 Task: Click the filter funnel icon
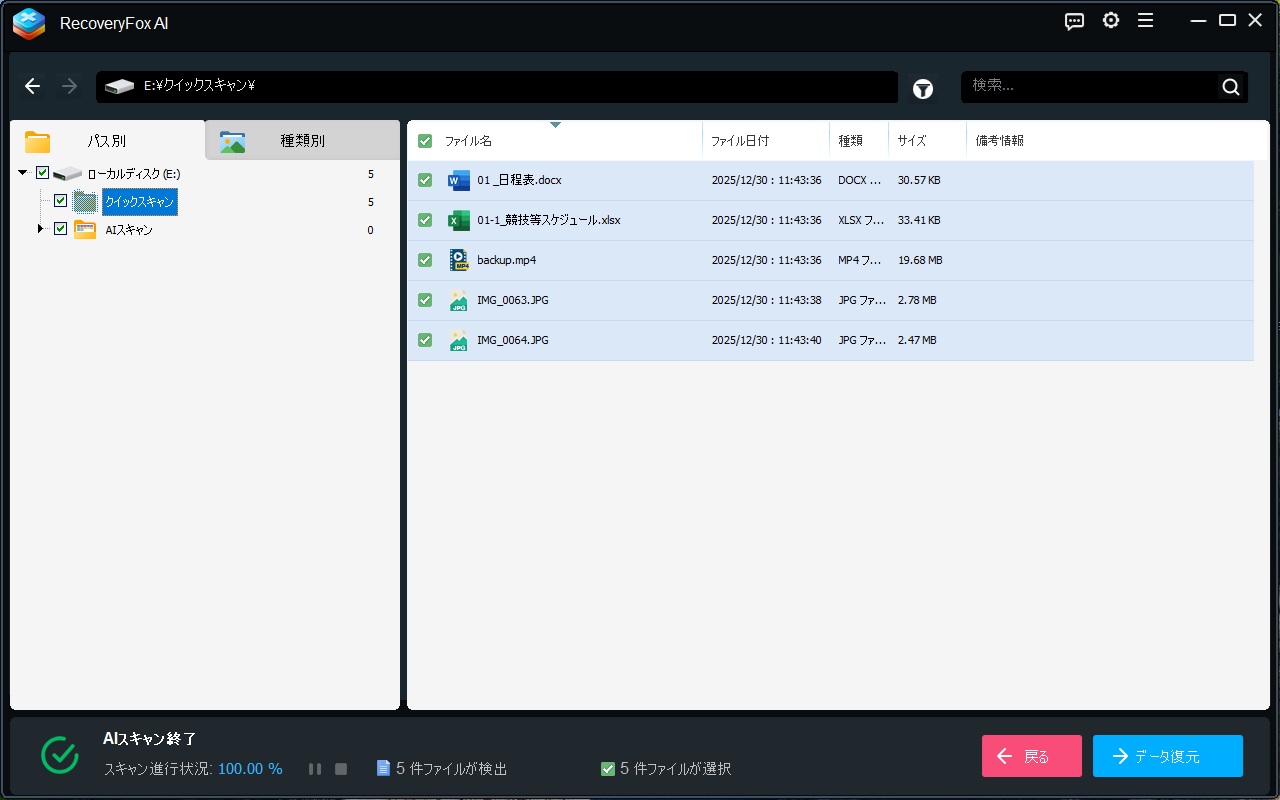(922, 89)
